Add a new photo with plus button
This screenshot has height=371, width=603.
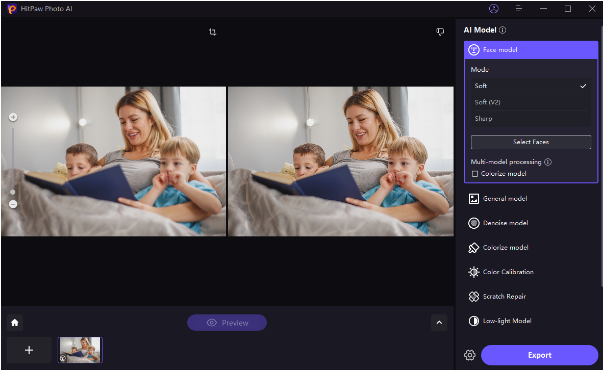(x=29, y=350)
